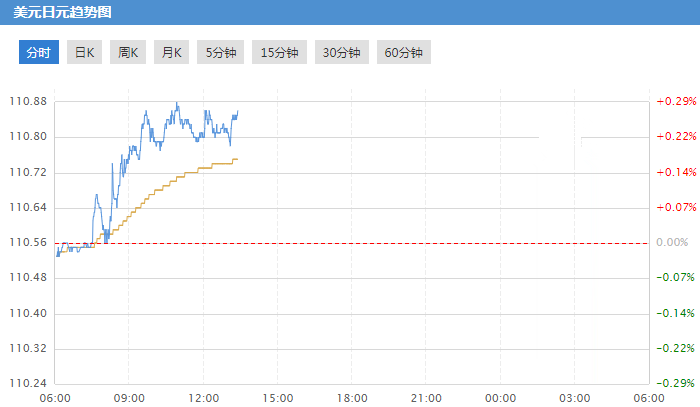Click the +0.29% percentage label
Screen dimensions: 700x407
tap(675, 102)
